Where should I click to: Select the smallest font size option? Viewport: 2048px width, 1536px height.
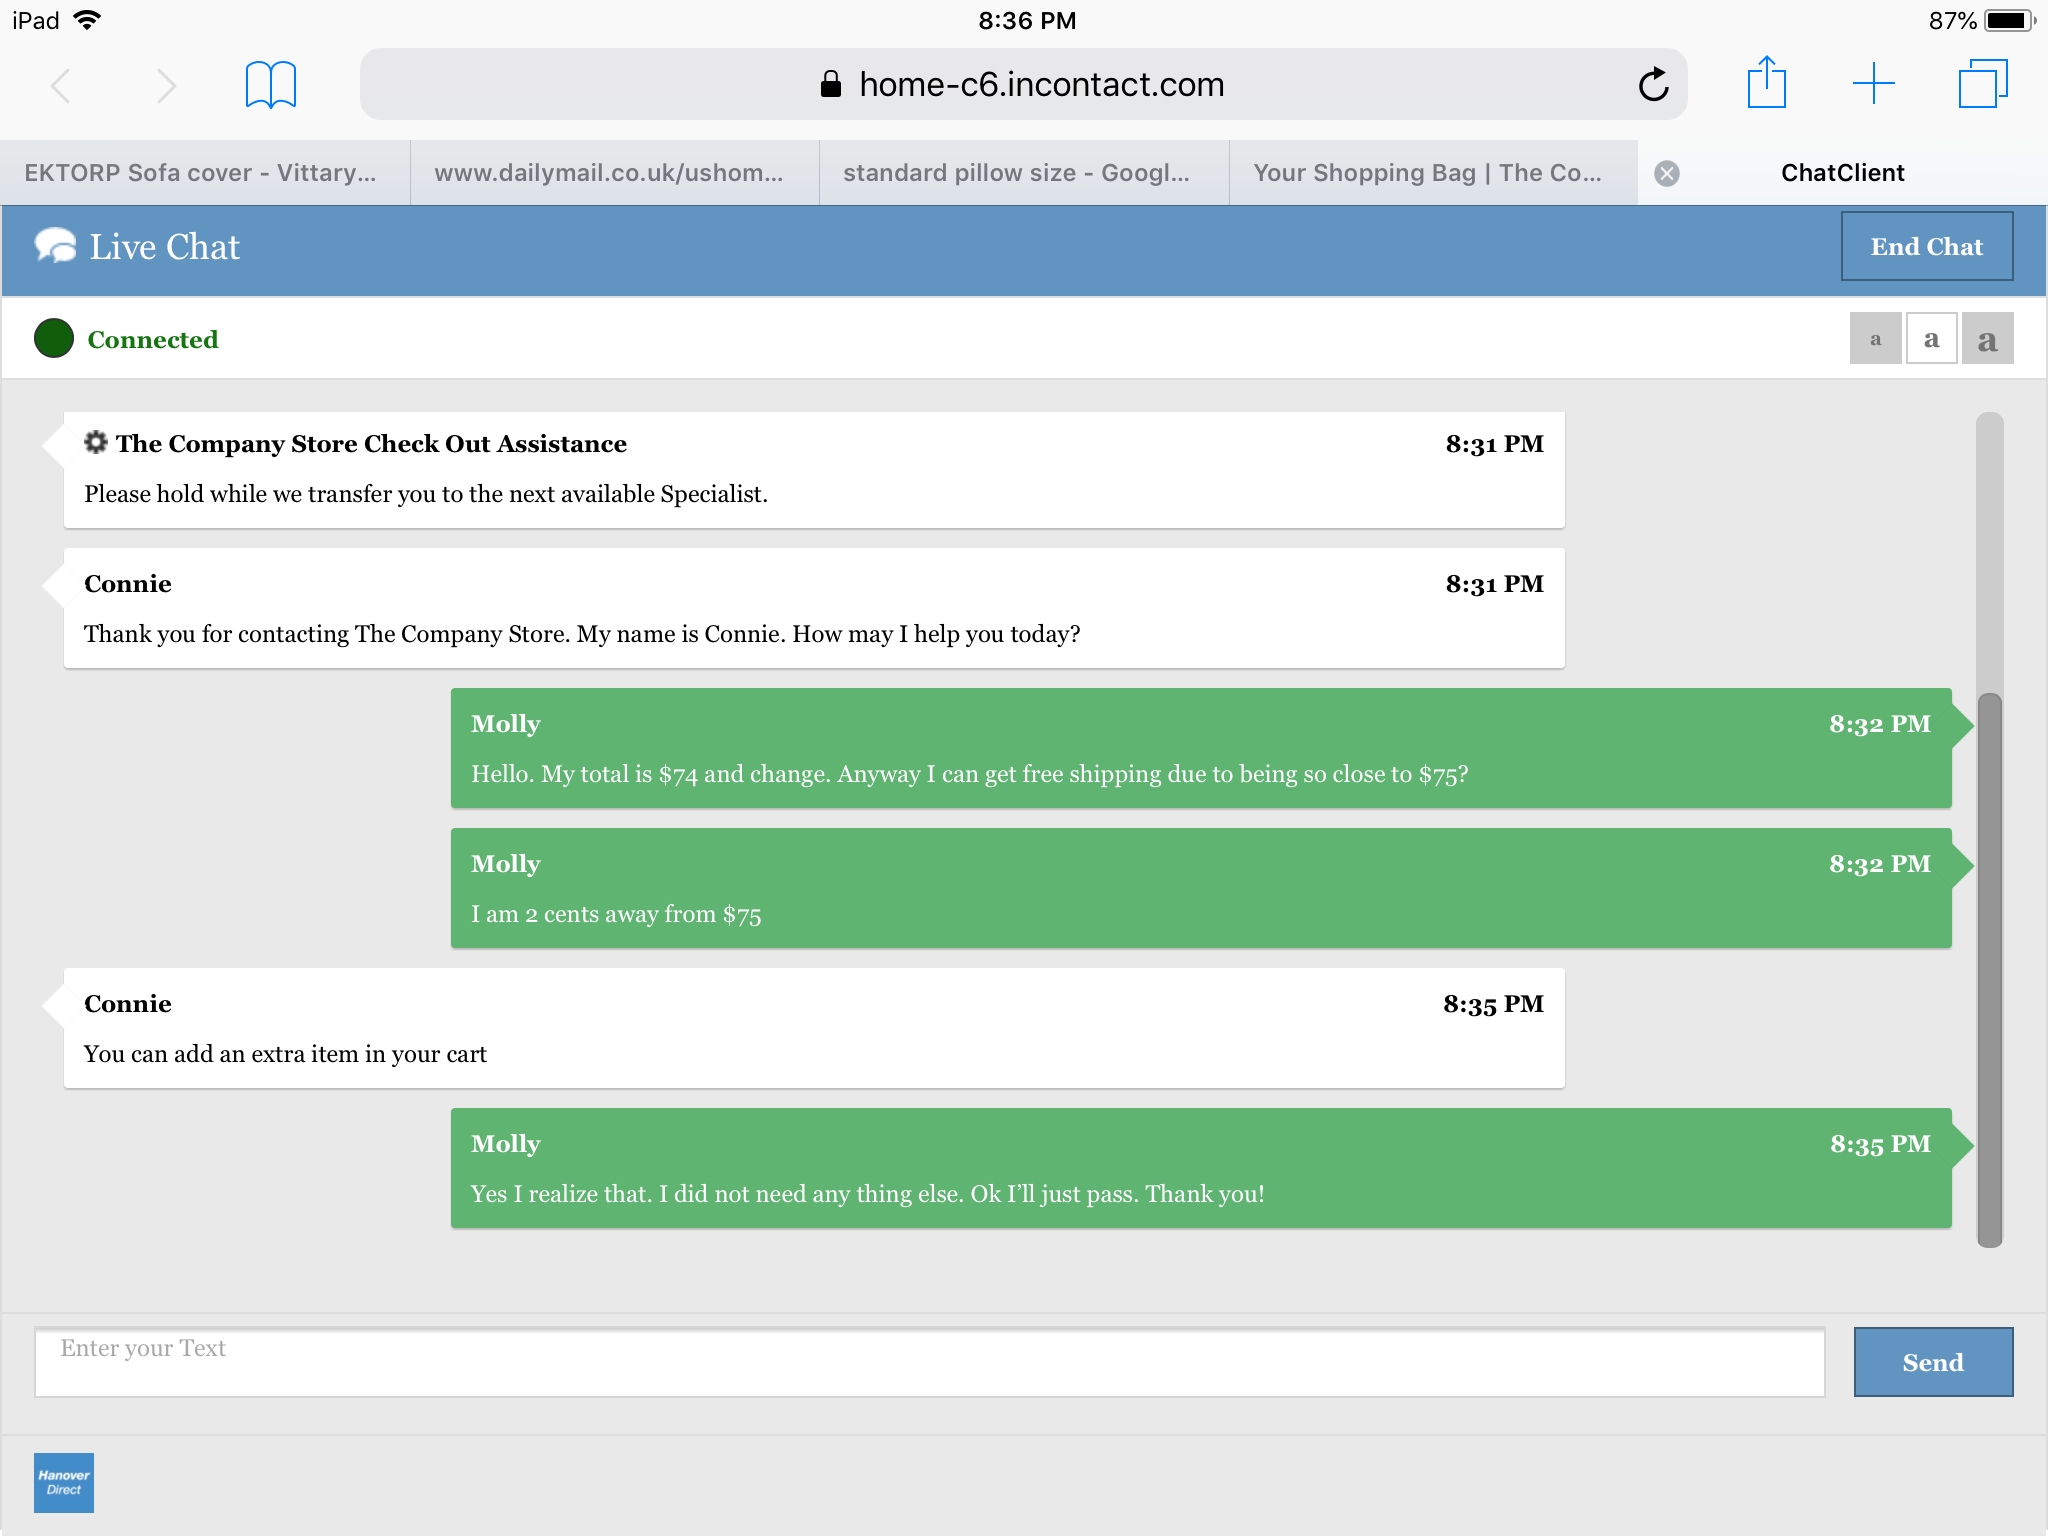1876,339
